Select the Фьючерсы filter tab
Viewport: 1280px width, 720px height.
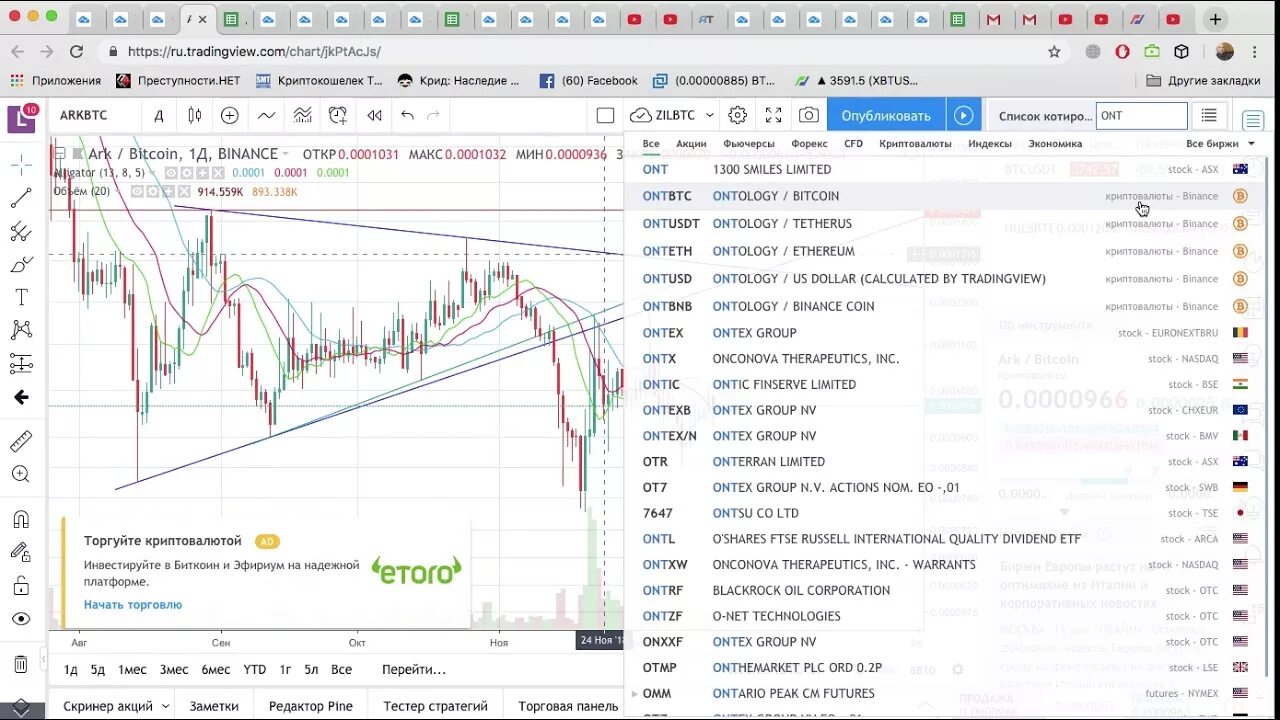point(749,144)
